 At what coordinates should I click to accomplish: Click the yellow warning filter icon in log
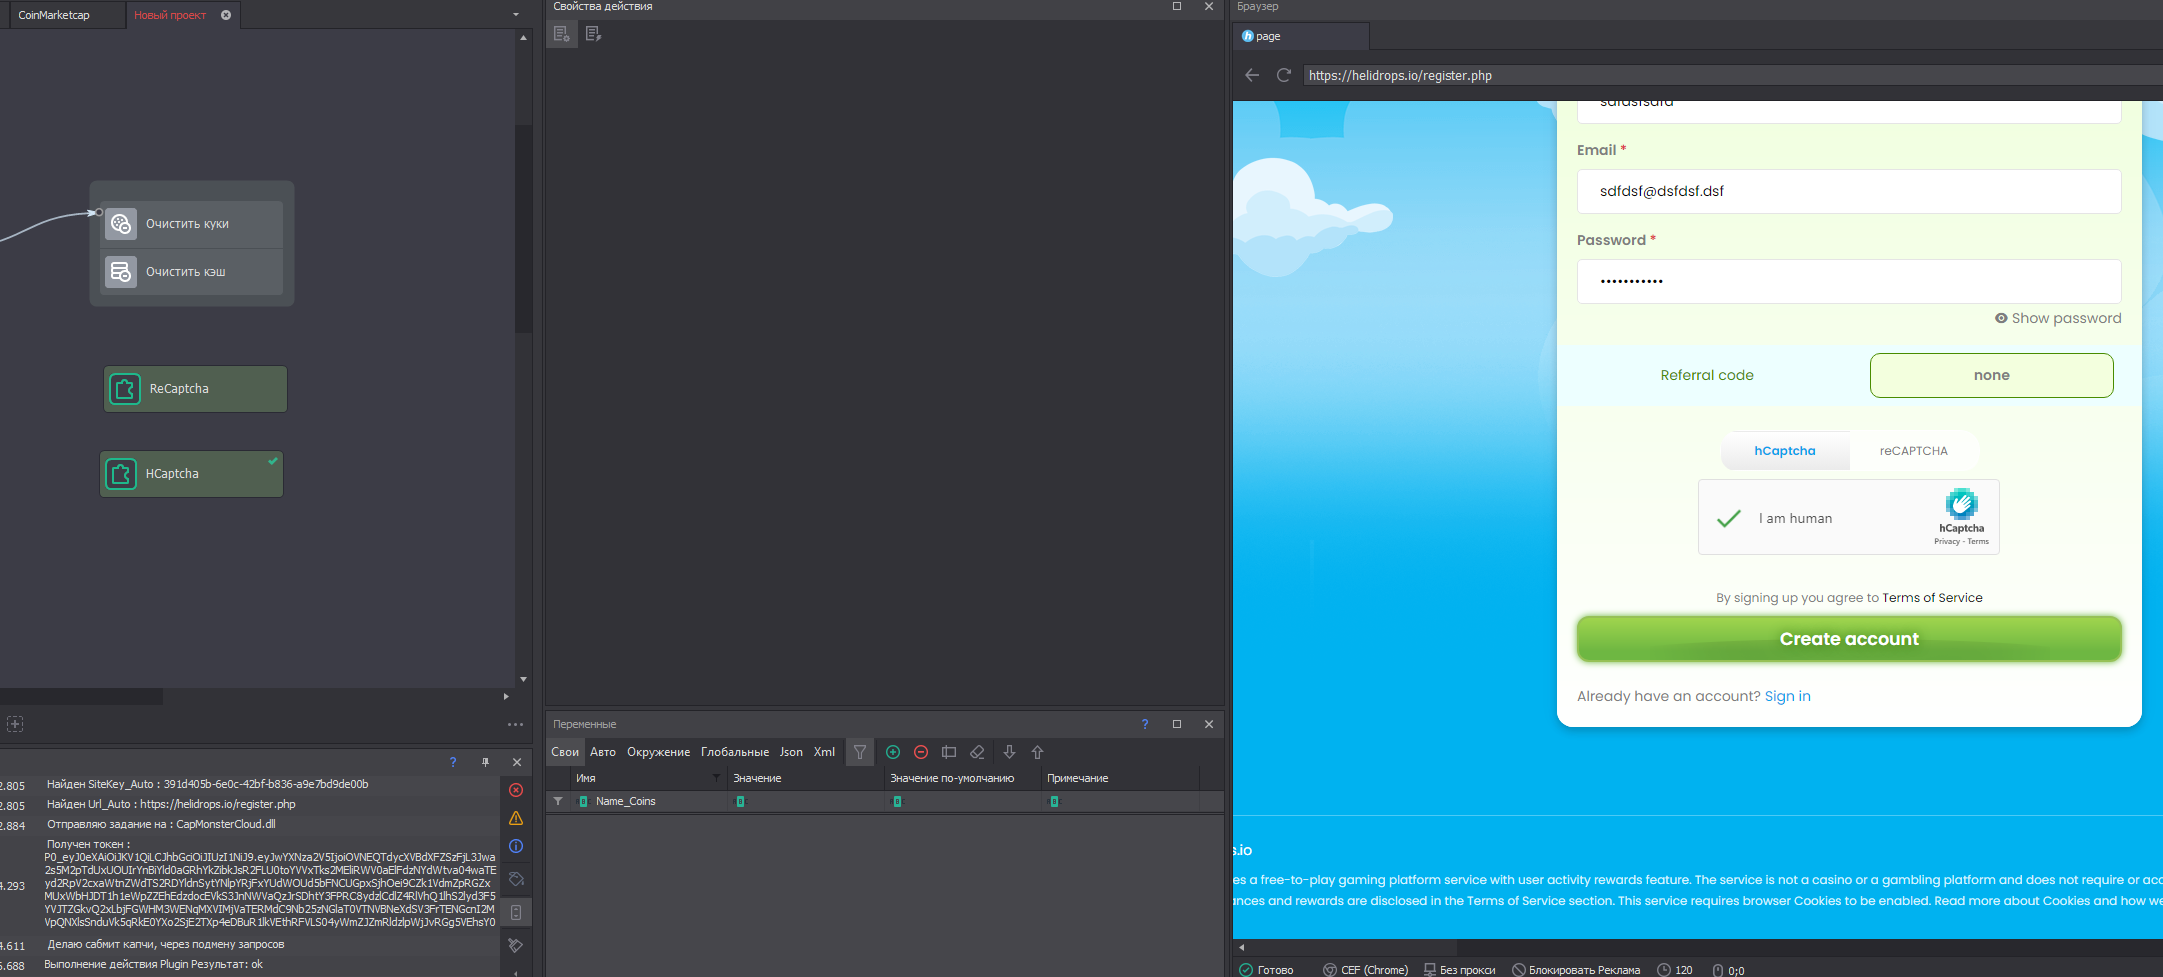(516, 818)
